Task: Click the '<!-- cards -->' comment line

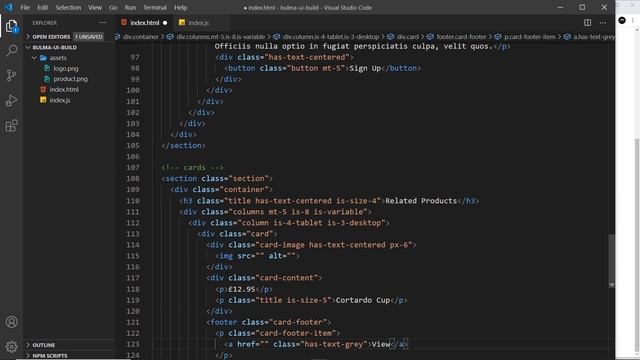Action: click(x=192, y=168)
